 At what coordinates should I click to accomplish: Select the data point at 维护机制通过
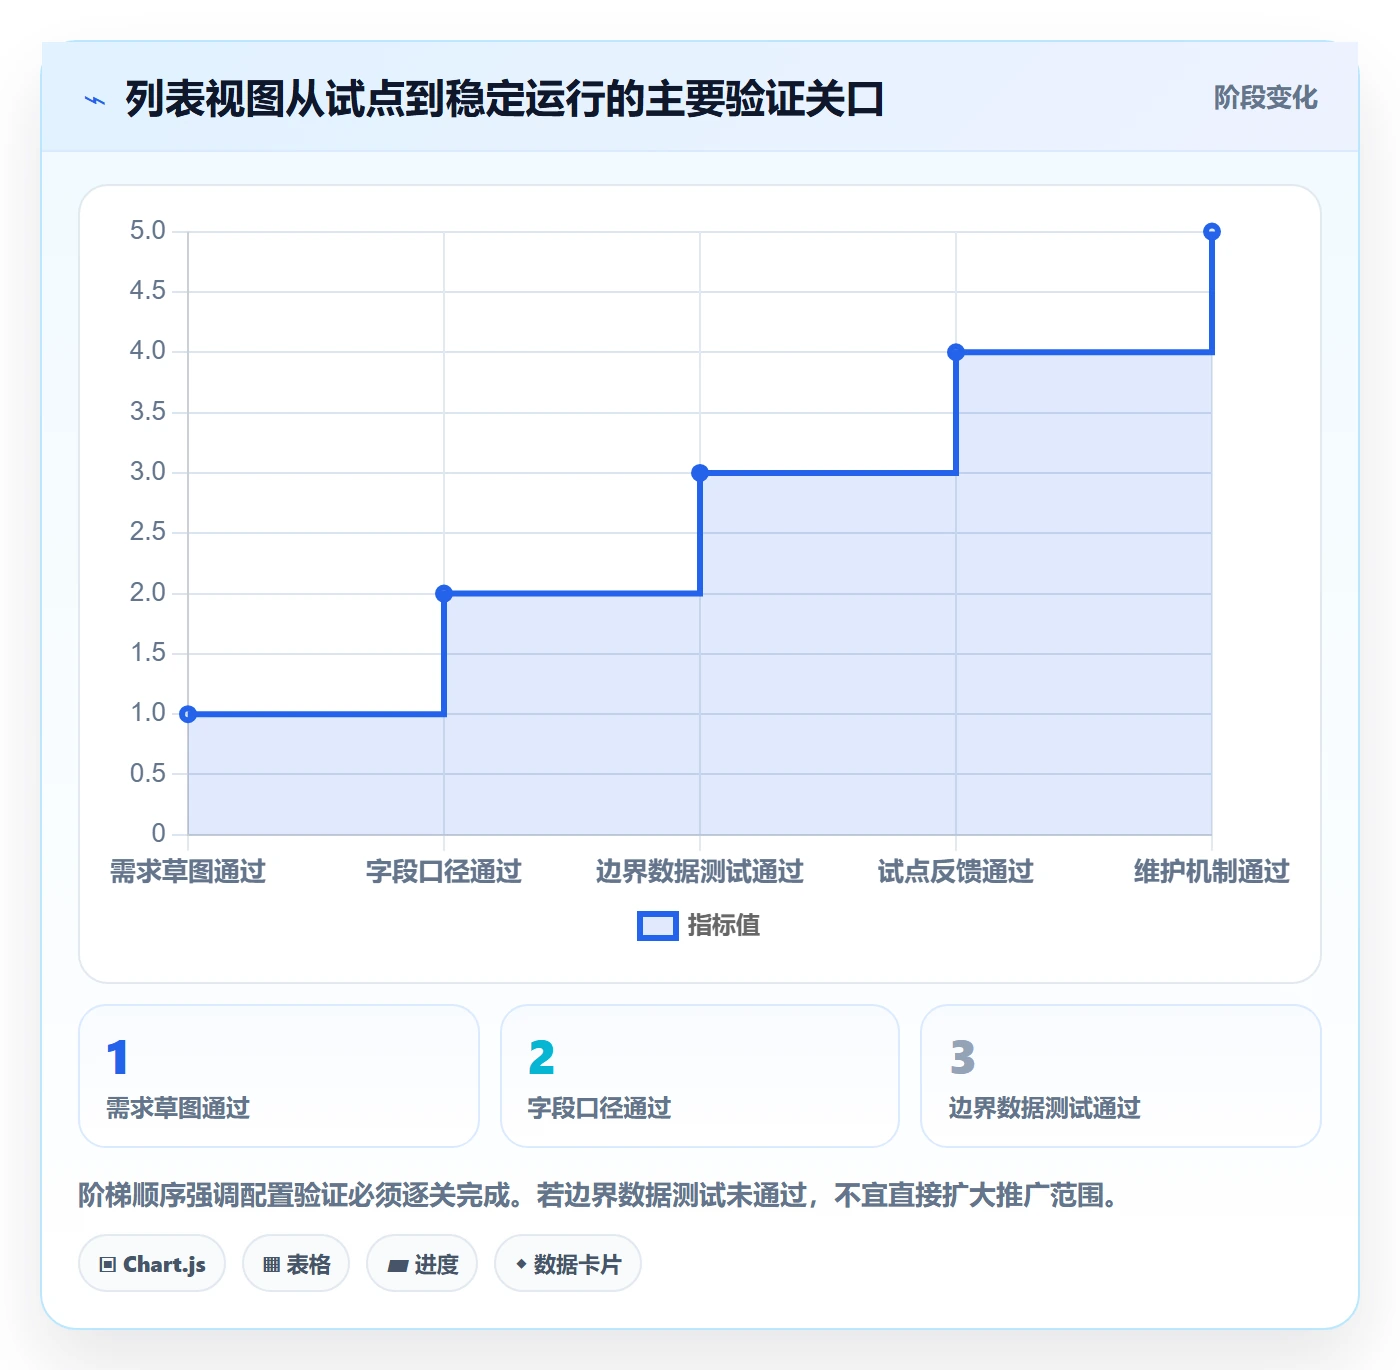tap(1212, 232)
